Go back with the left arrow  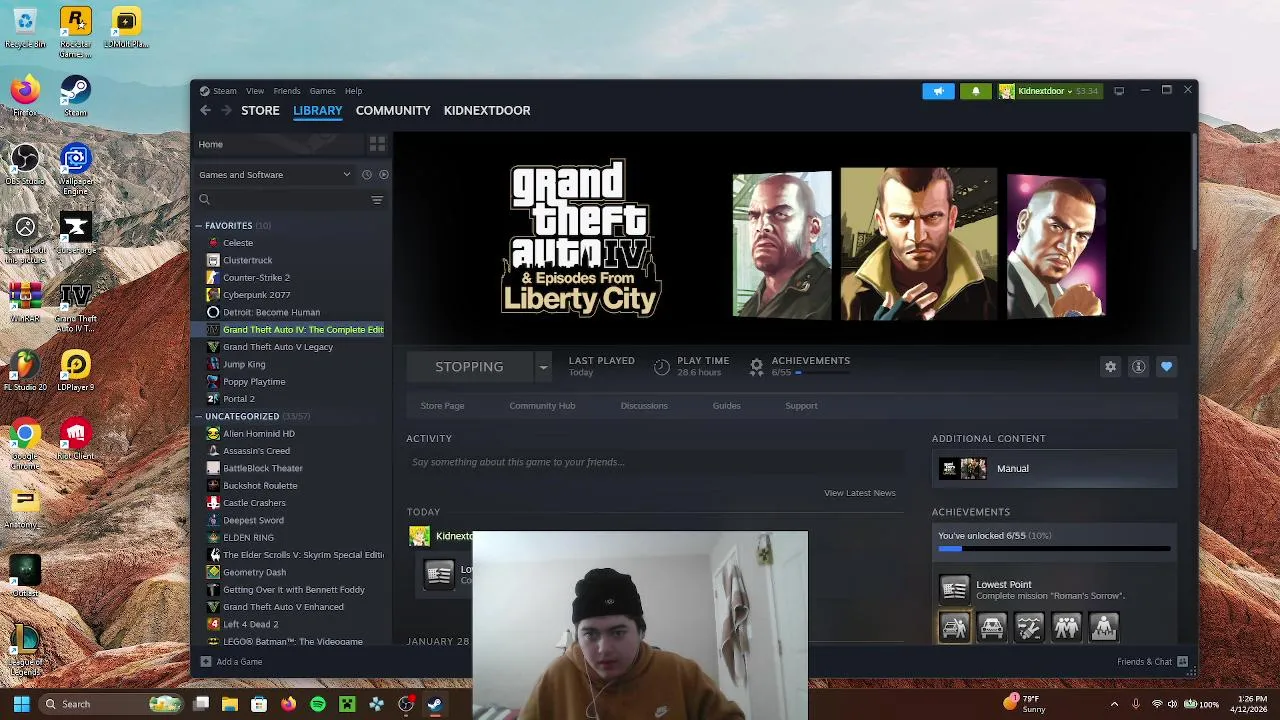coord(205,110)
